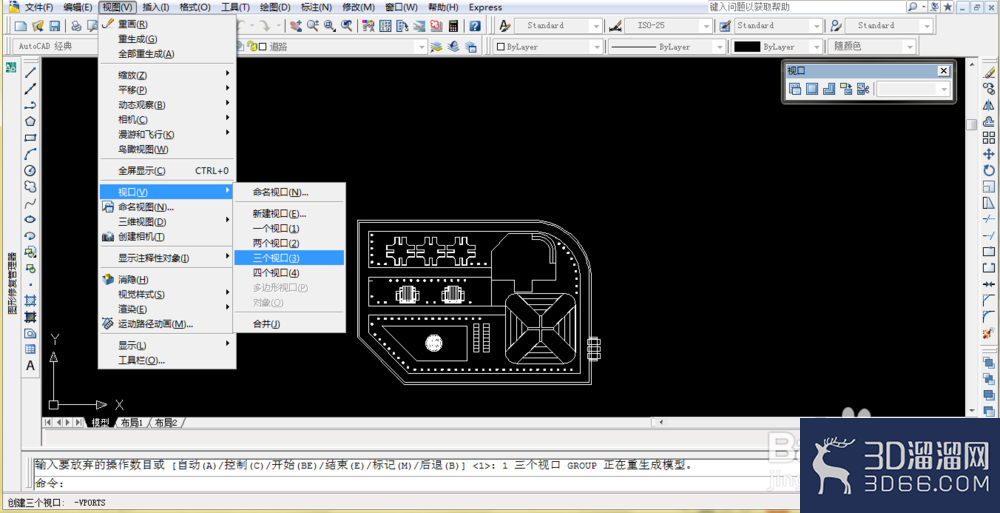1000x513 pixels.
Task: Open the ISO-25 dimension style dropdown
Action: (x=668, y=26)
